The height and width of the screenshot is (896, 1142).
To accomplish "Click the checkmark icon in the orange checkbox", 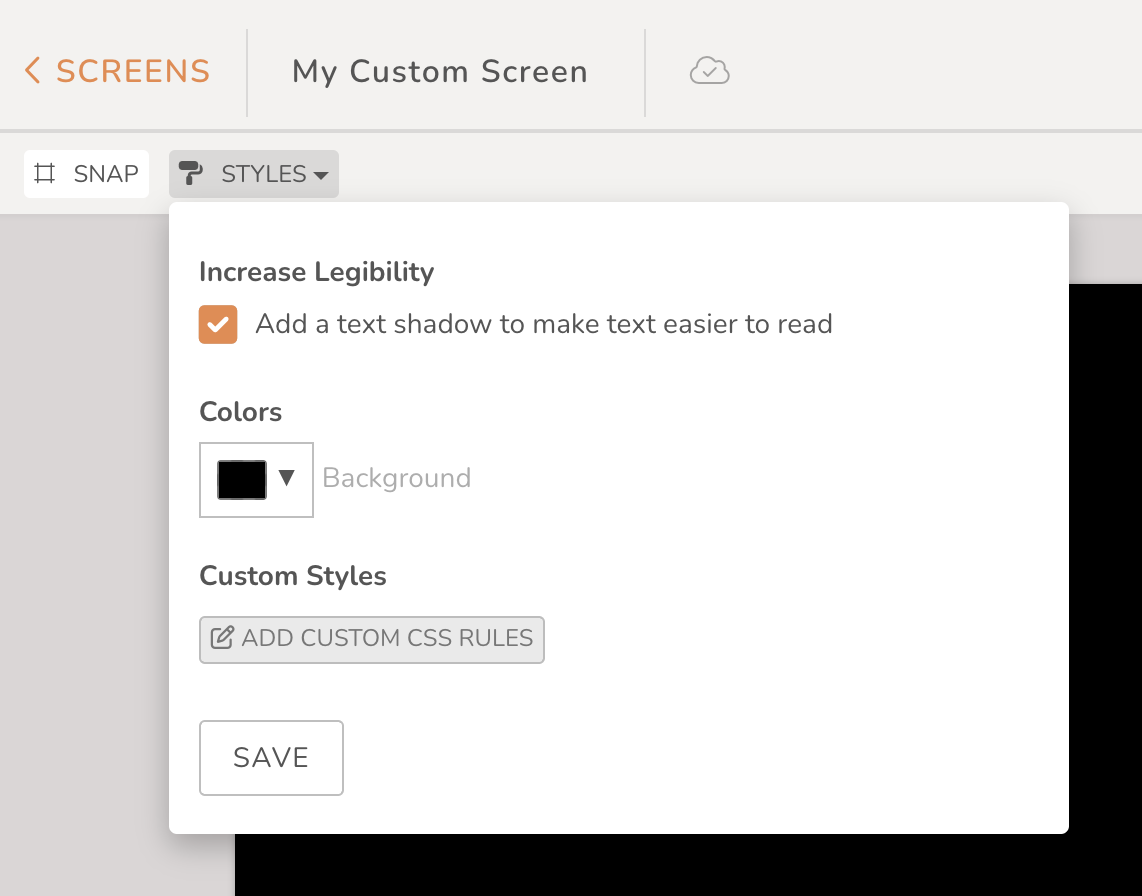I will point(218,324).
